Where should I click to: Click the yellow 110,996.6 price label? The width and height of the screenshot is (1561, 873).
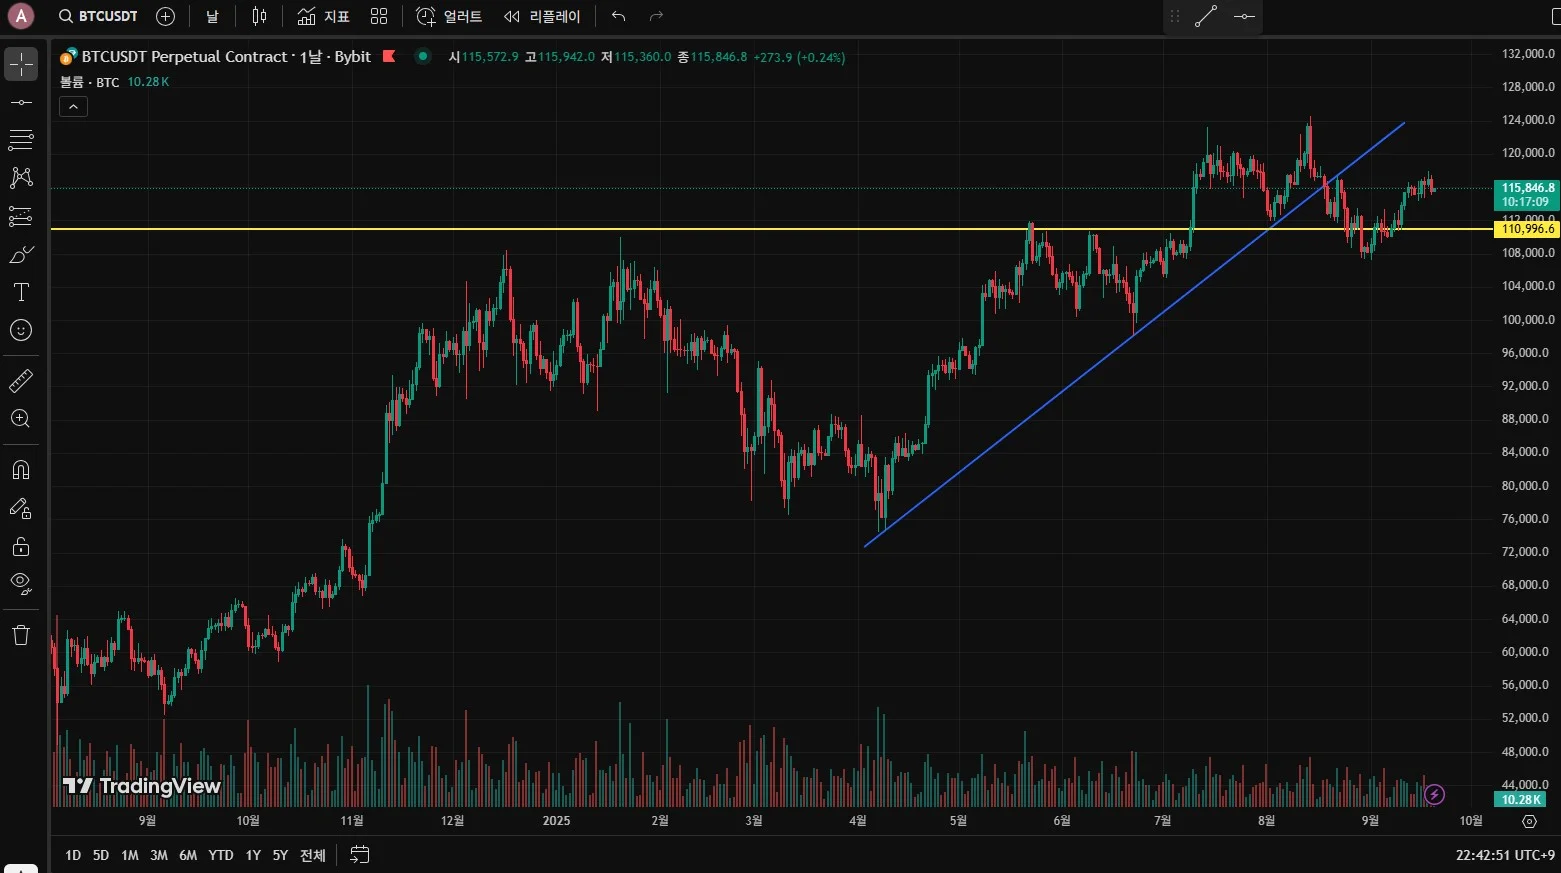pyautogui.click(x=1526, y=229)
